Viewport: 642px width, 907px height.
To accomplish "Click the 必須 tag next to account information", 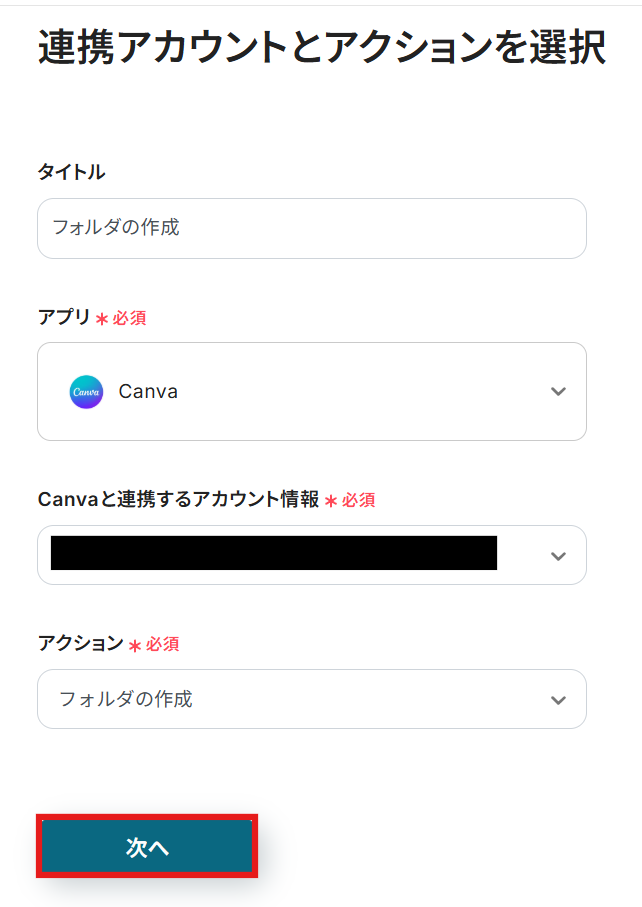I will coord(359,501).
